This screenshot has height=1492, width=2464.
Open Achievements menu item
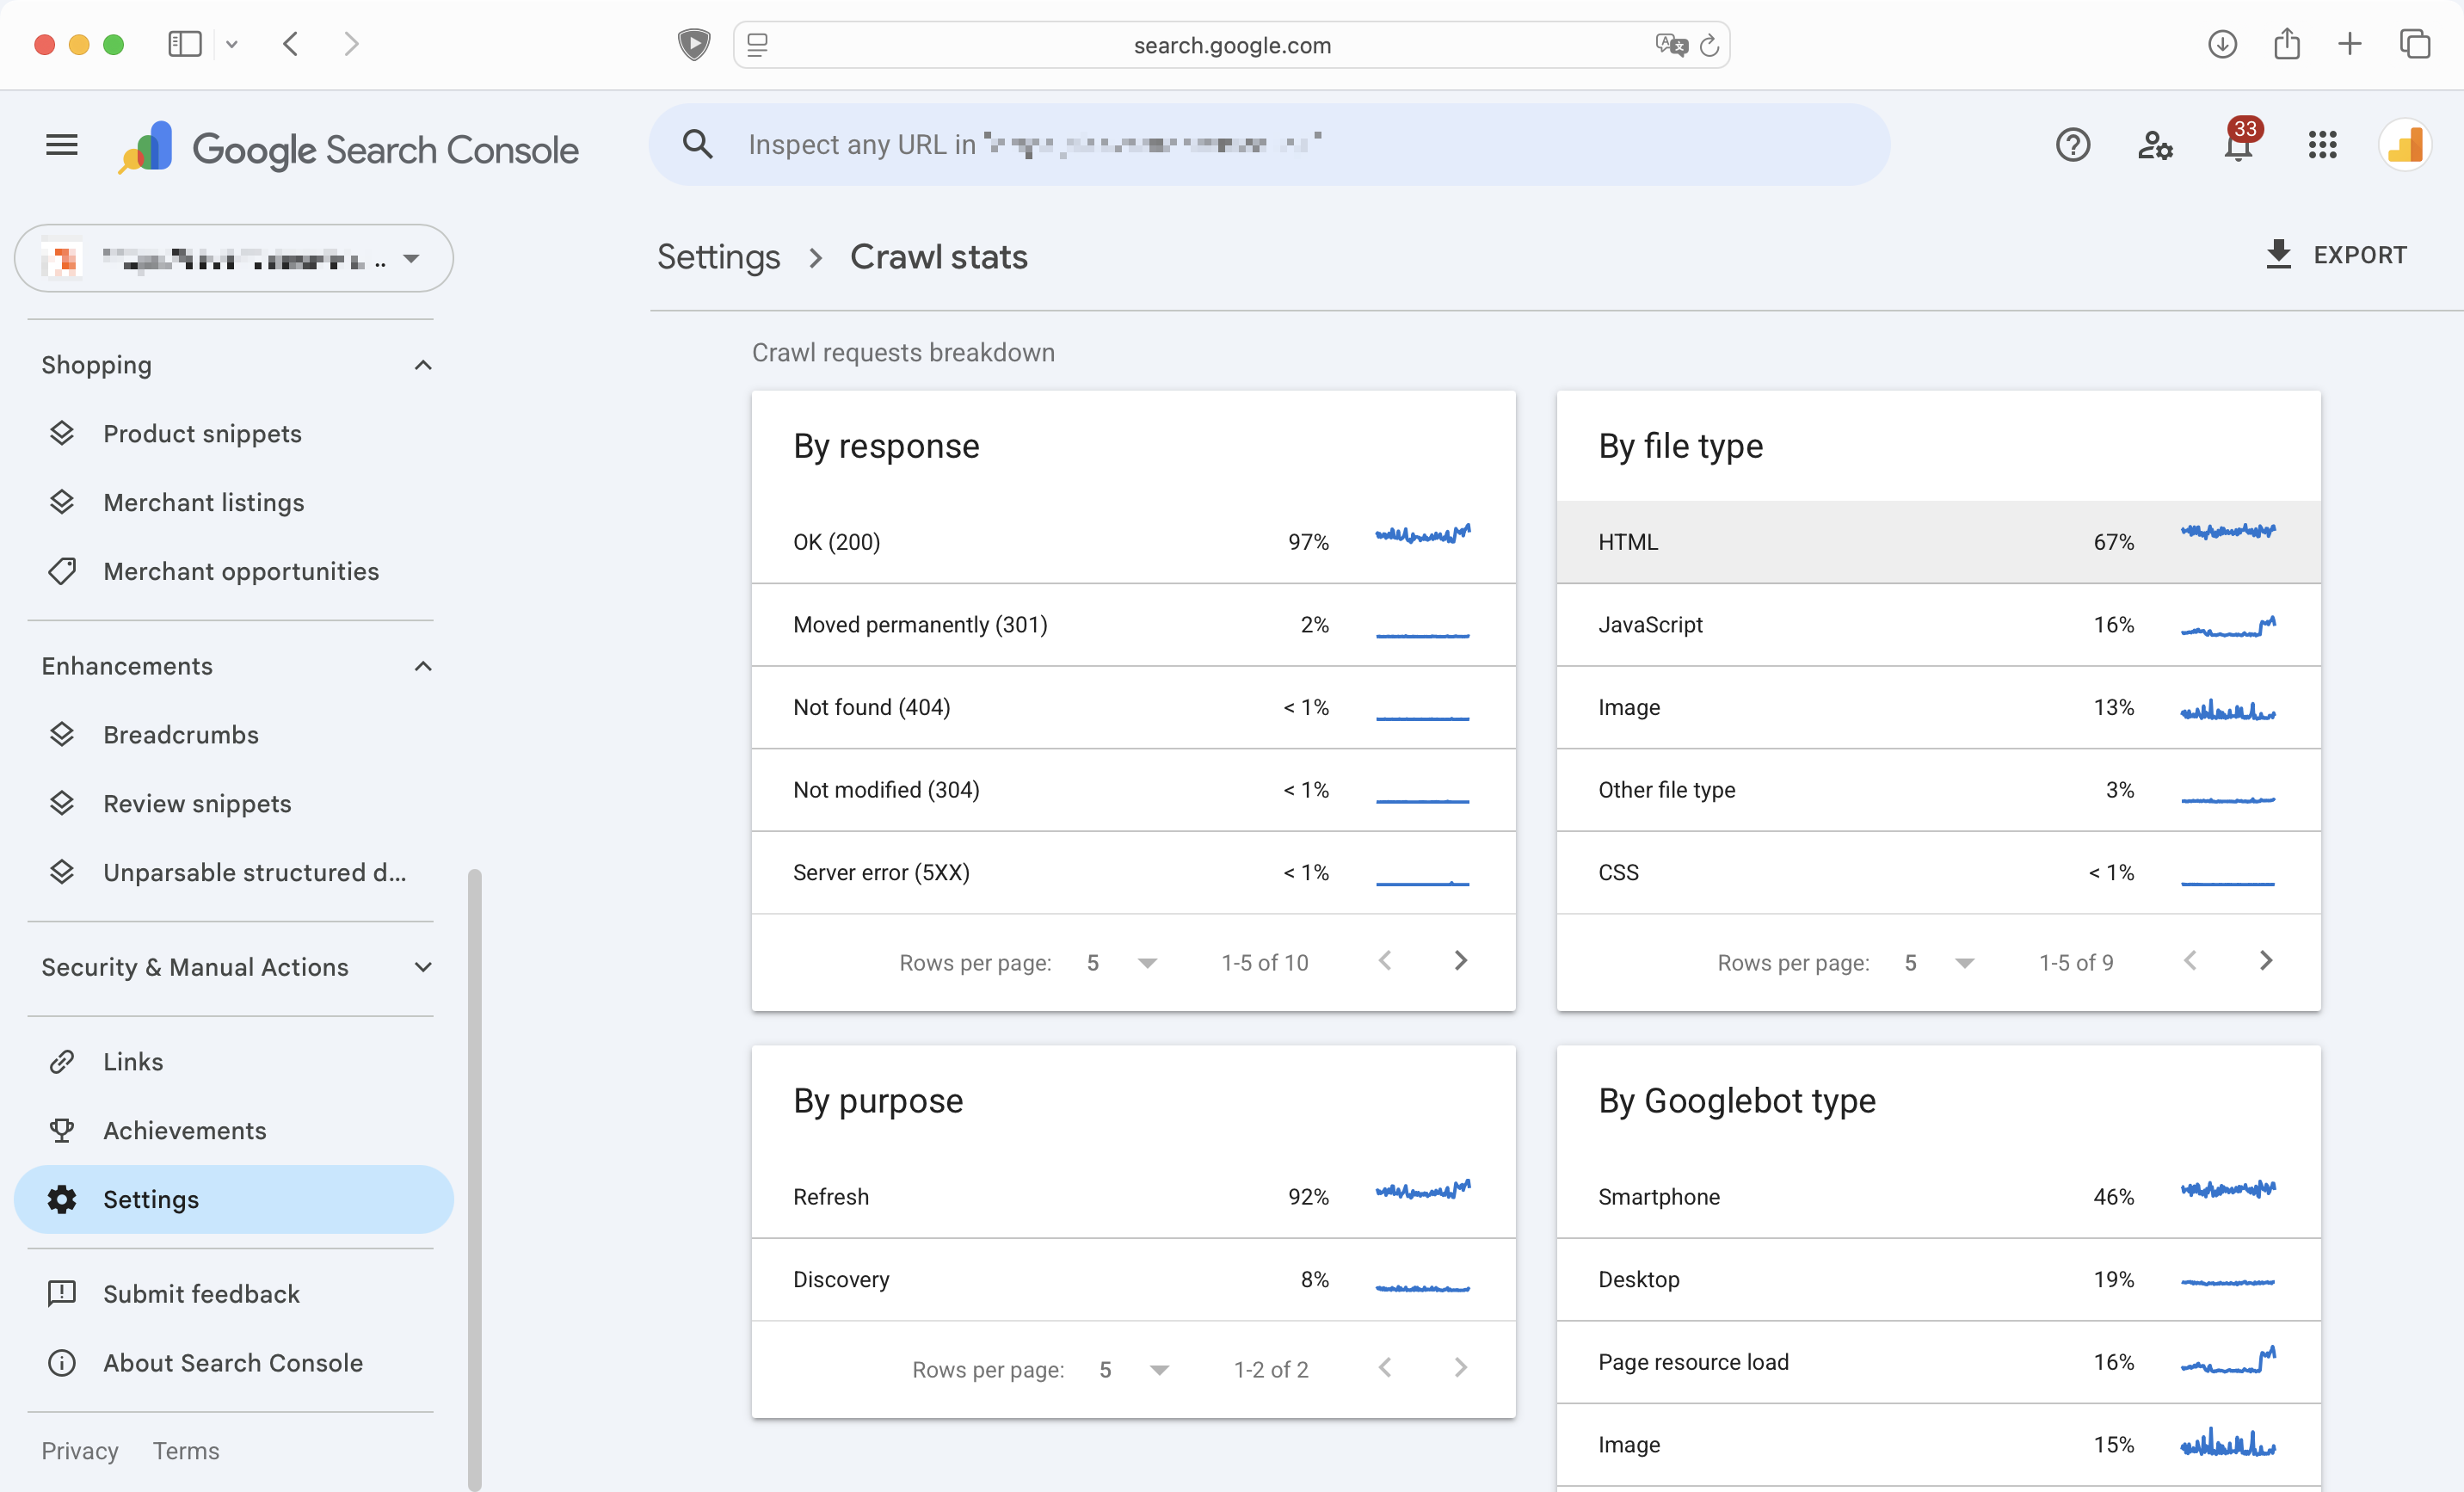click(x=185, y=1130)
